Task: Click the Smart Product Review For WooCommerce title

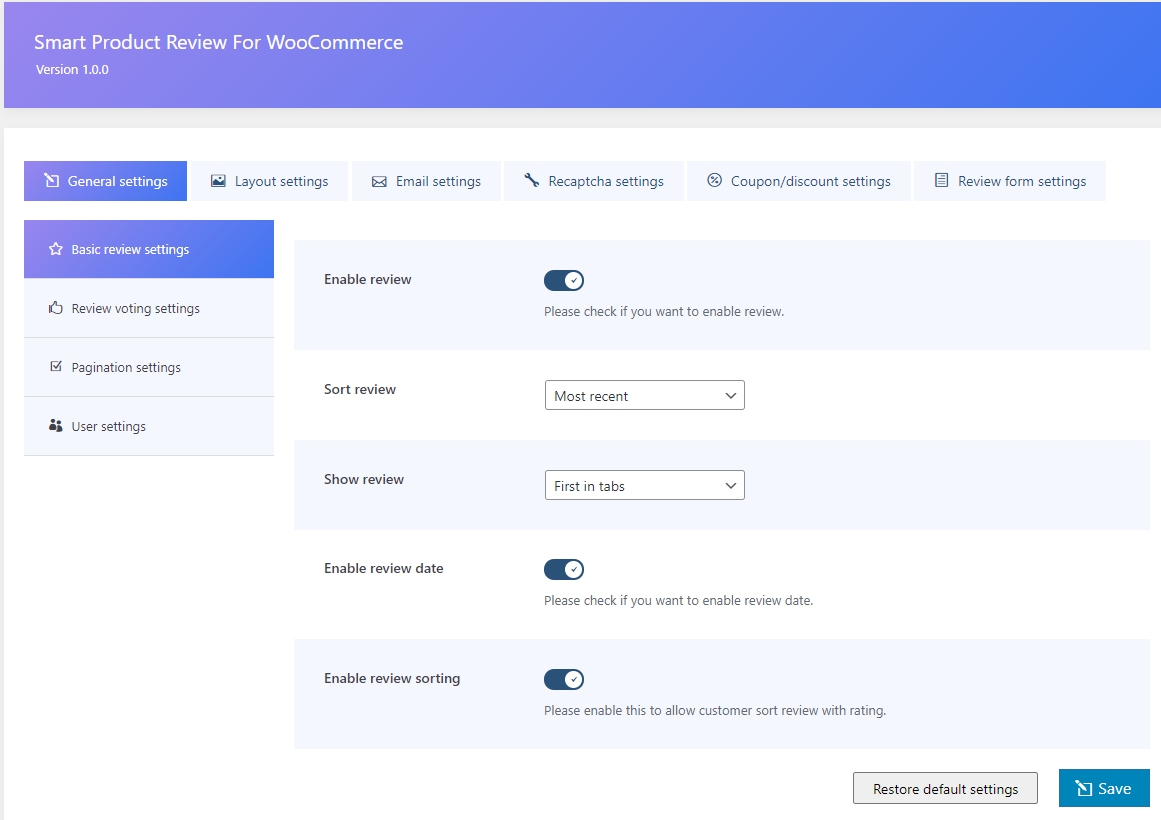Action: [218, 42]
